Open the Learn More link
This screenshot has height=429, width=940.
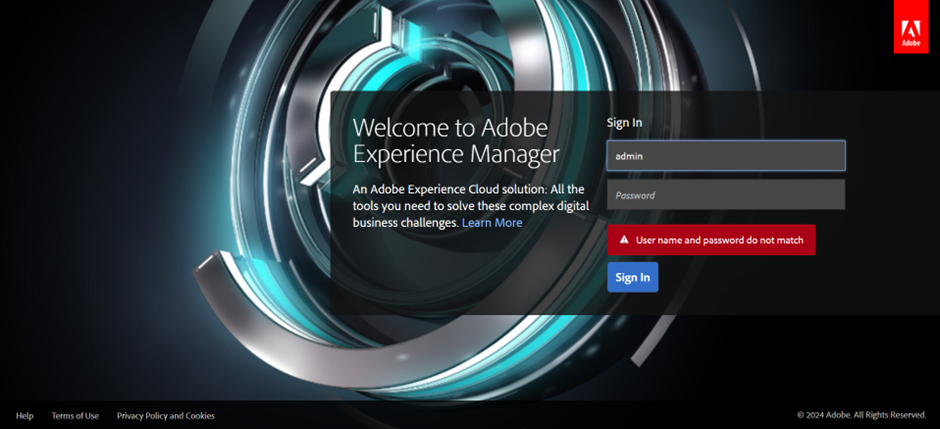(x=492, y=223)
